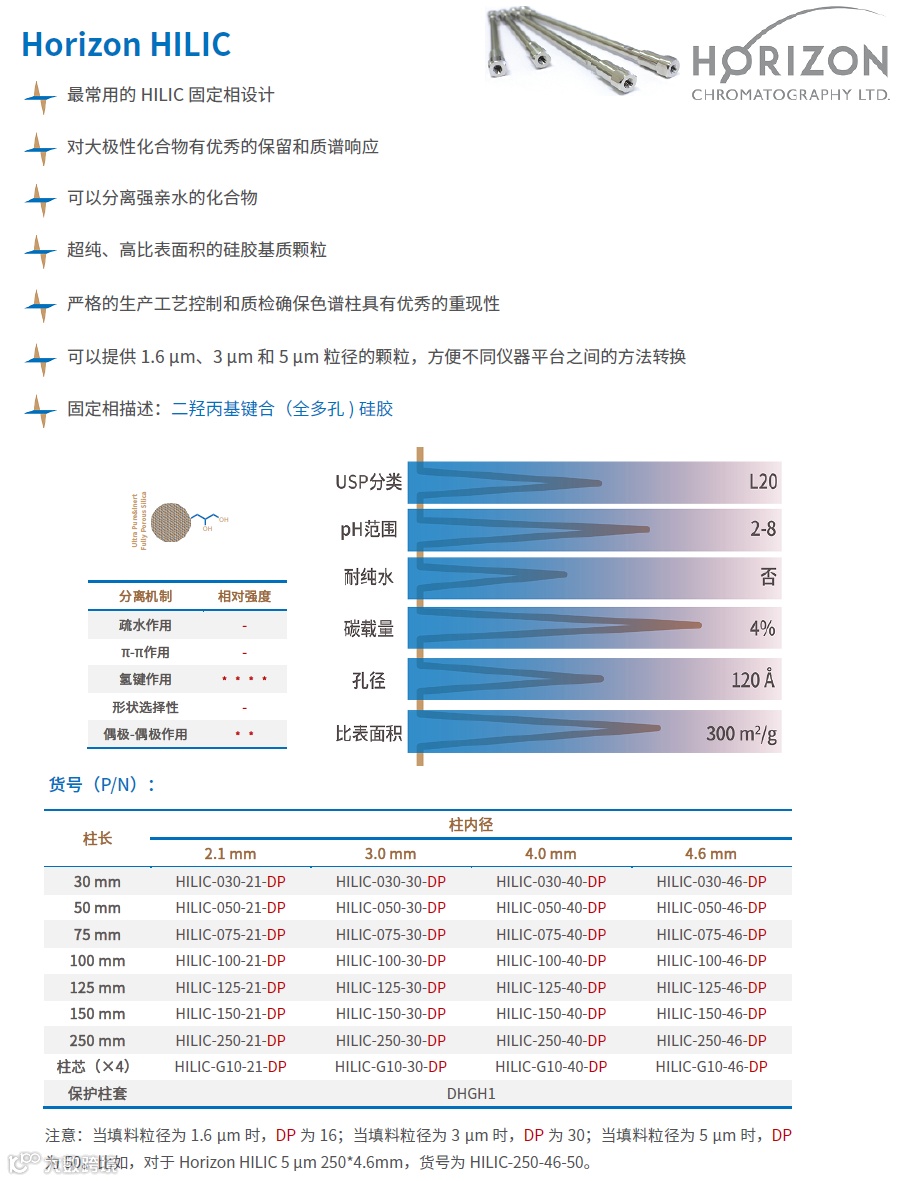The width and height of the screenshot is (900, 1181).
Task: Click part number HILIC-G10-21-DP
Action: [230, 1067]
